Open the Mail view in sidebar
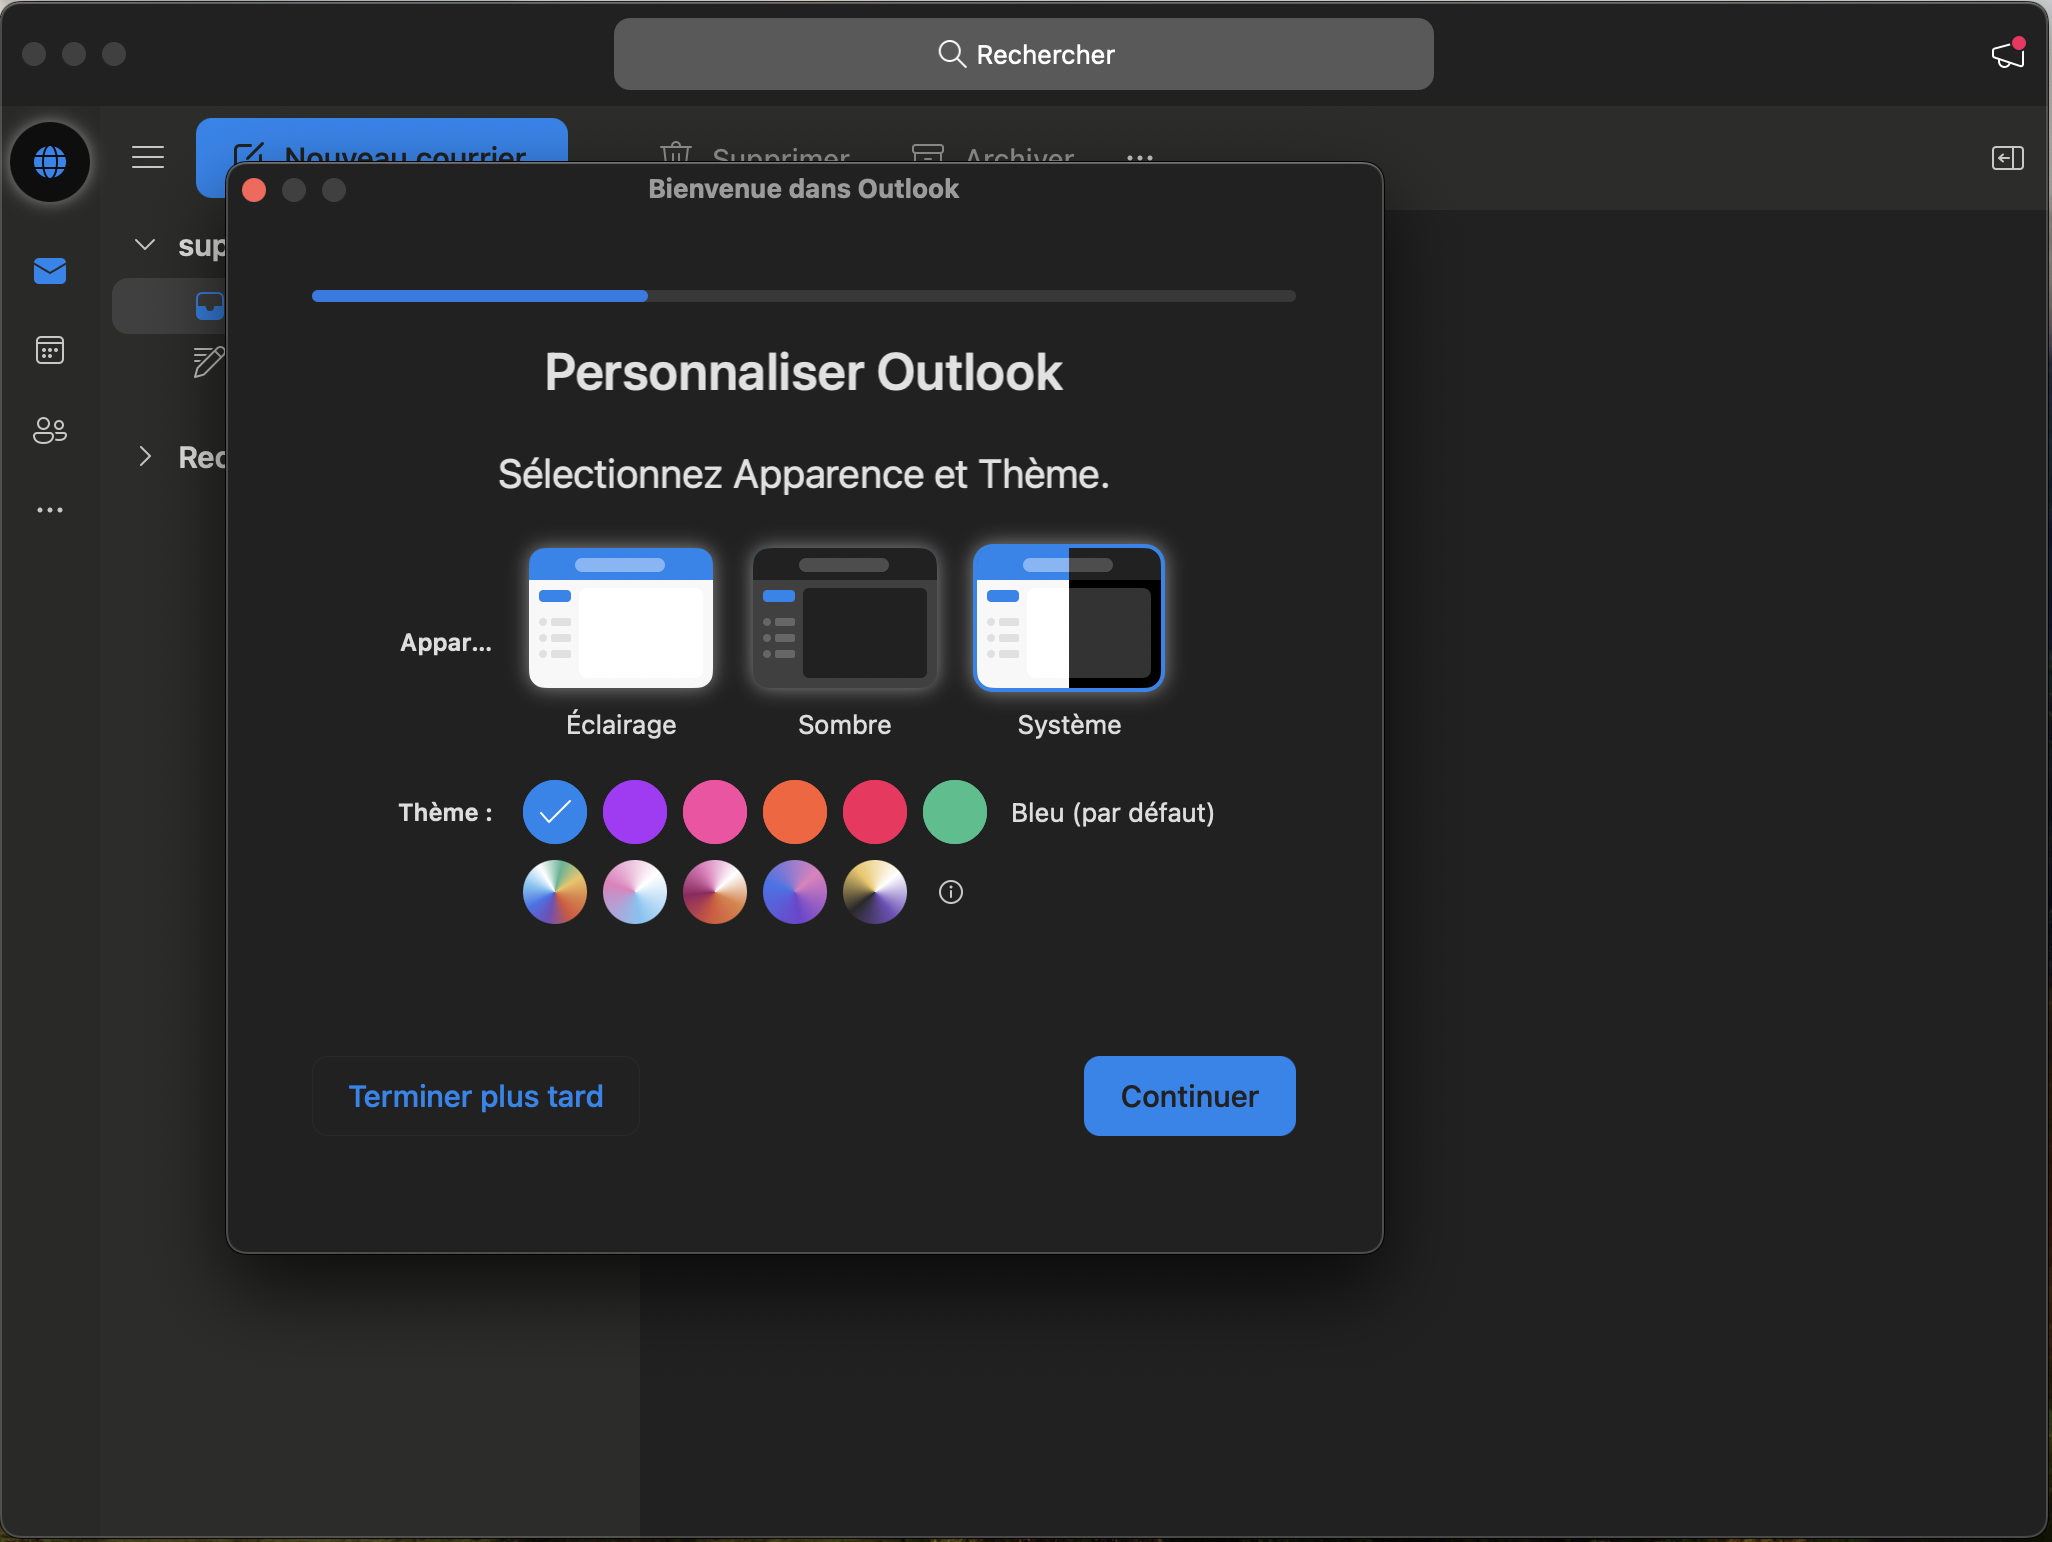 (x=50, y=271)
